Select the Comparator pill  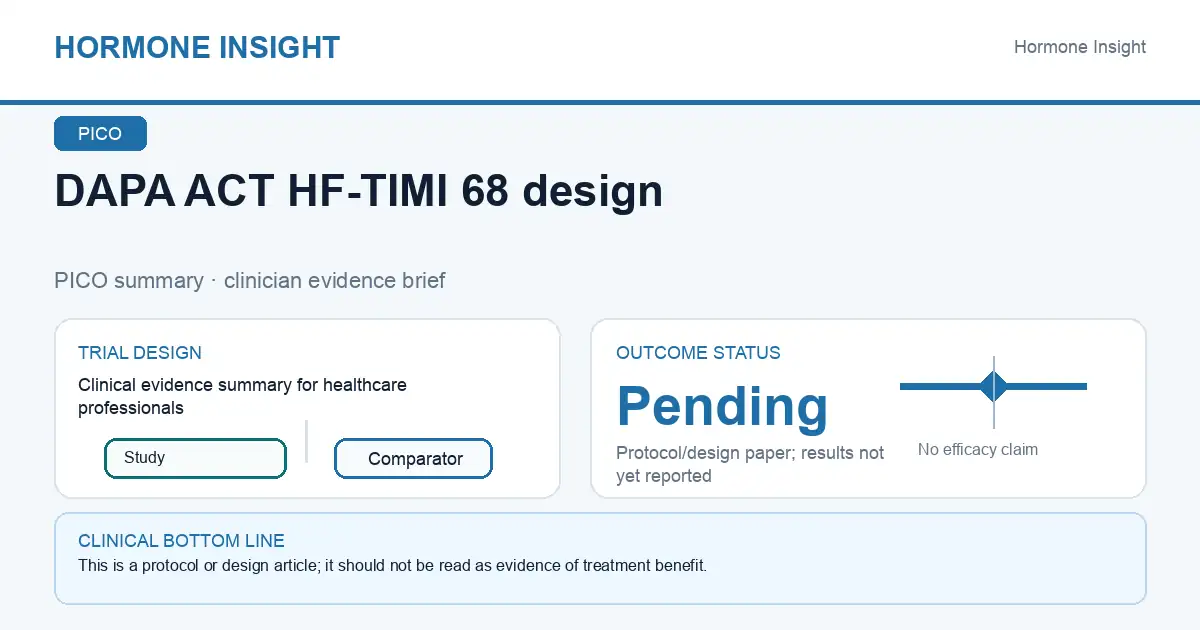click(x=413, y=459)
